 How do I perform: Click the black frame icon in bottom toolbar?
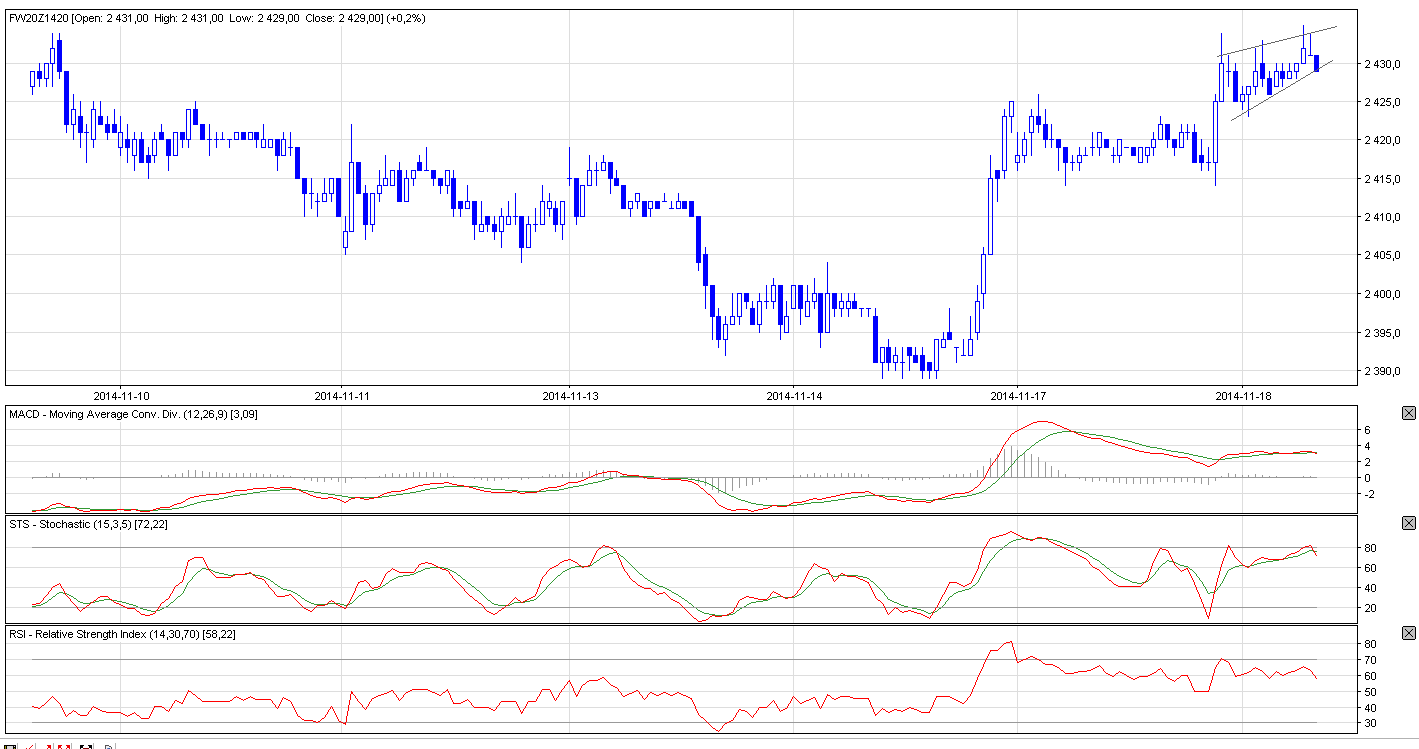pos(86,746)
